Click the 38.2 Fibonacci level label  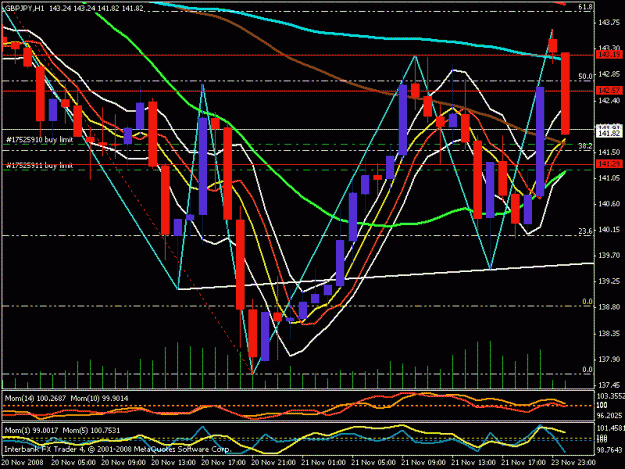click(x=585, y=147)
